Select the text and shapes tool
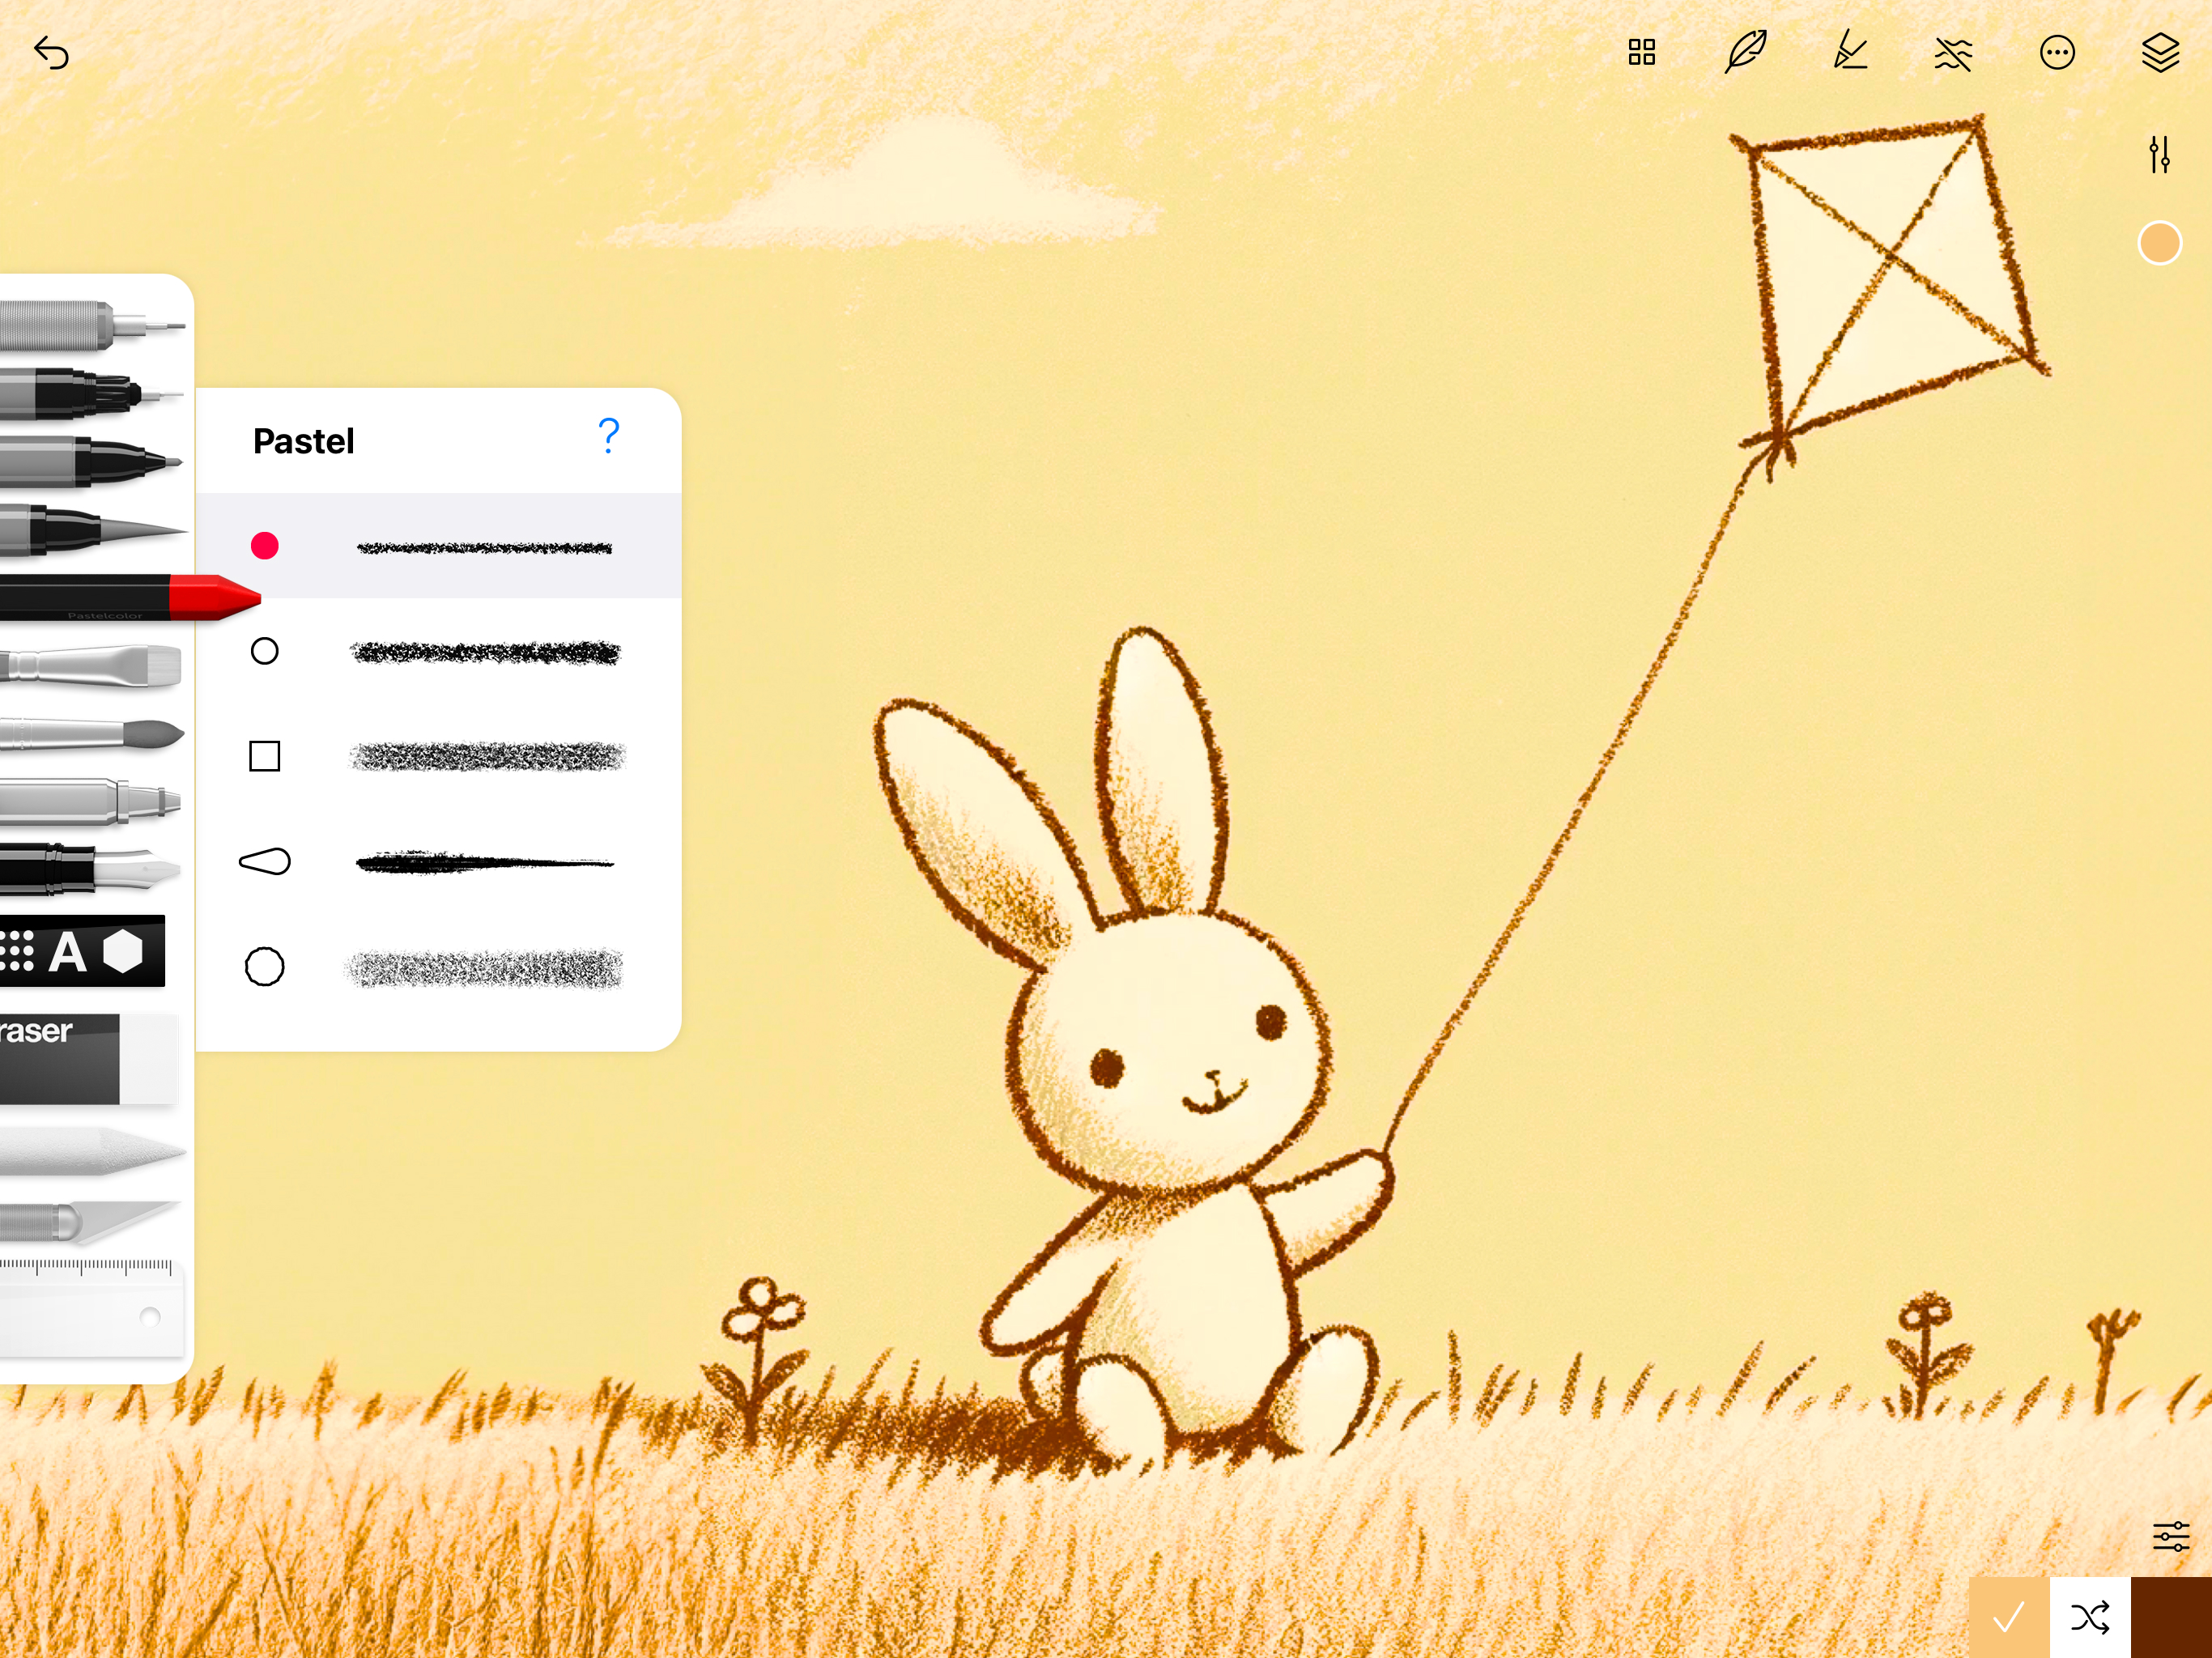2212x1658 pixels. [80, 951]
